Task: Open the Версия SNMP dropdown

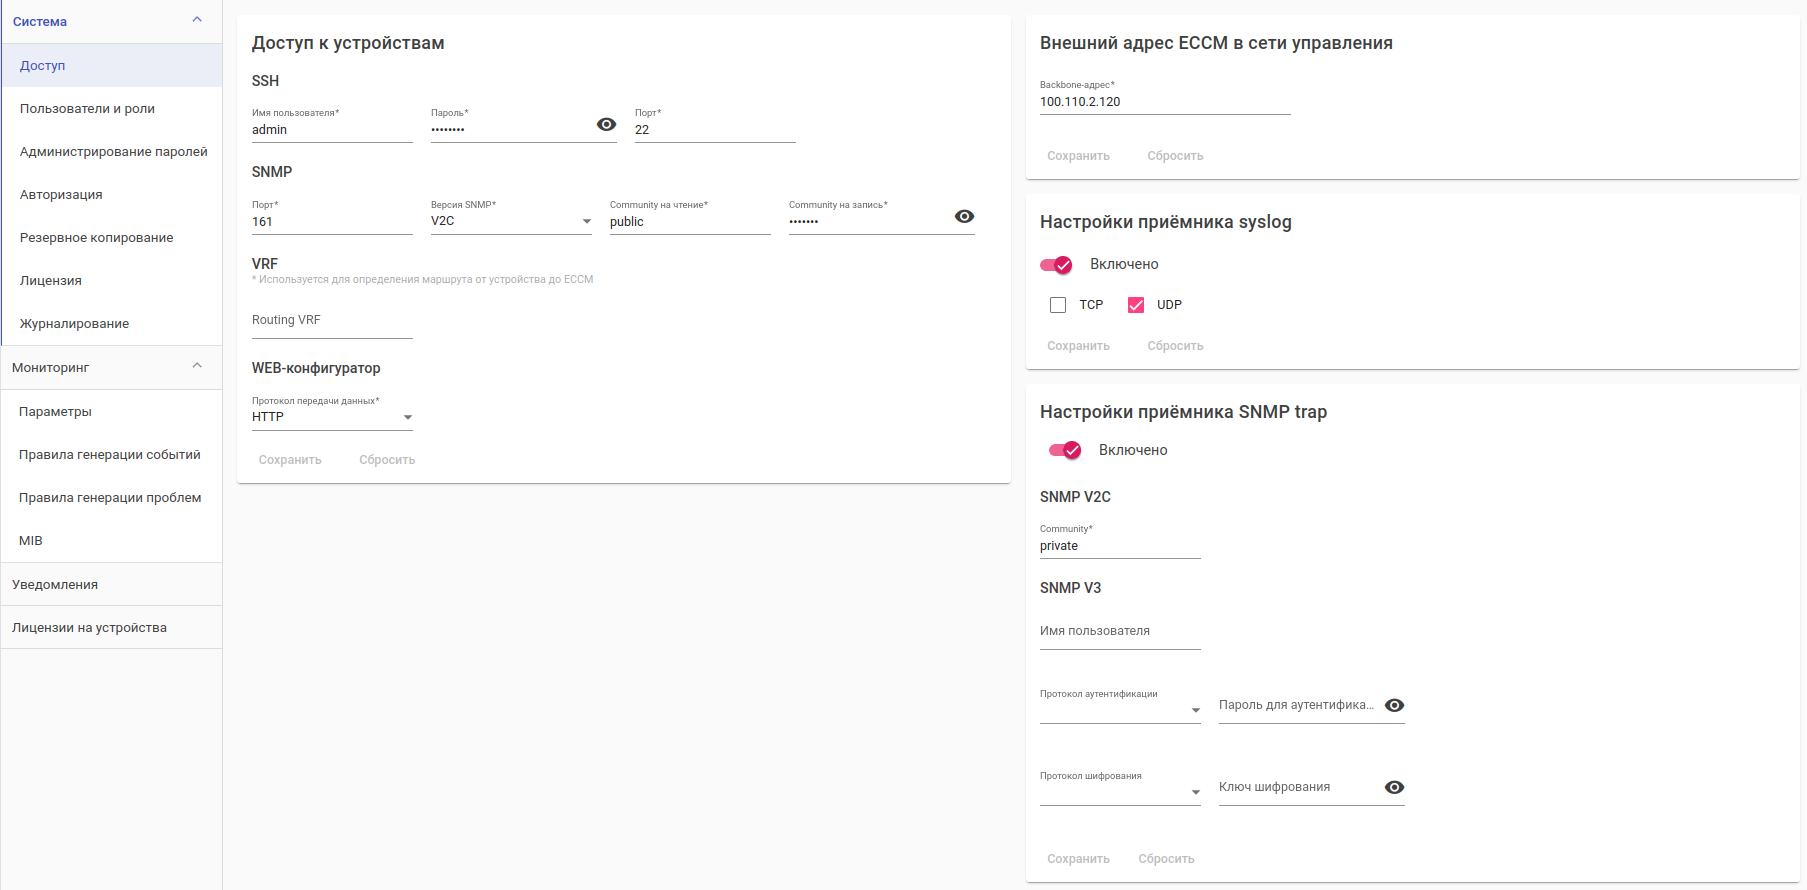Action: [x=511, y=221]
